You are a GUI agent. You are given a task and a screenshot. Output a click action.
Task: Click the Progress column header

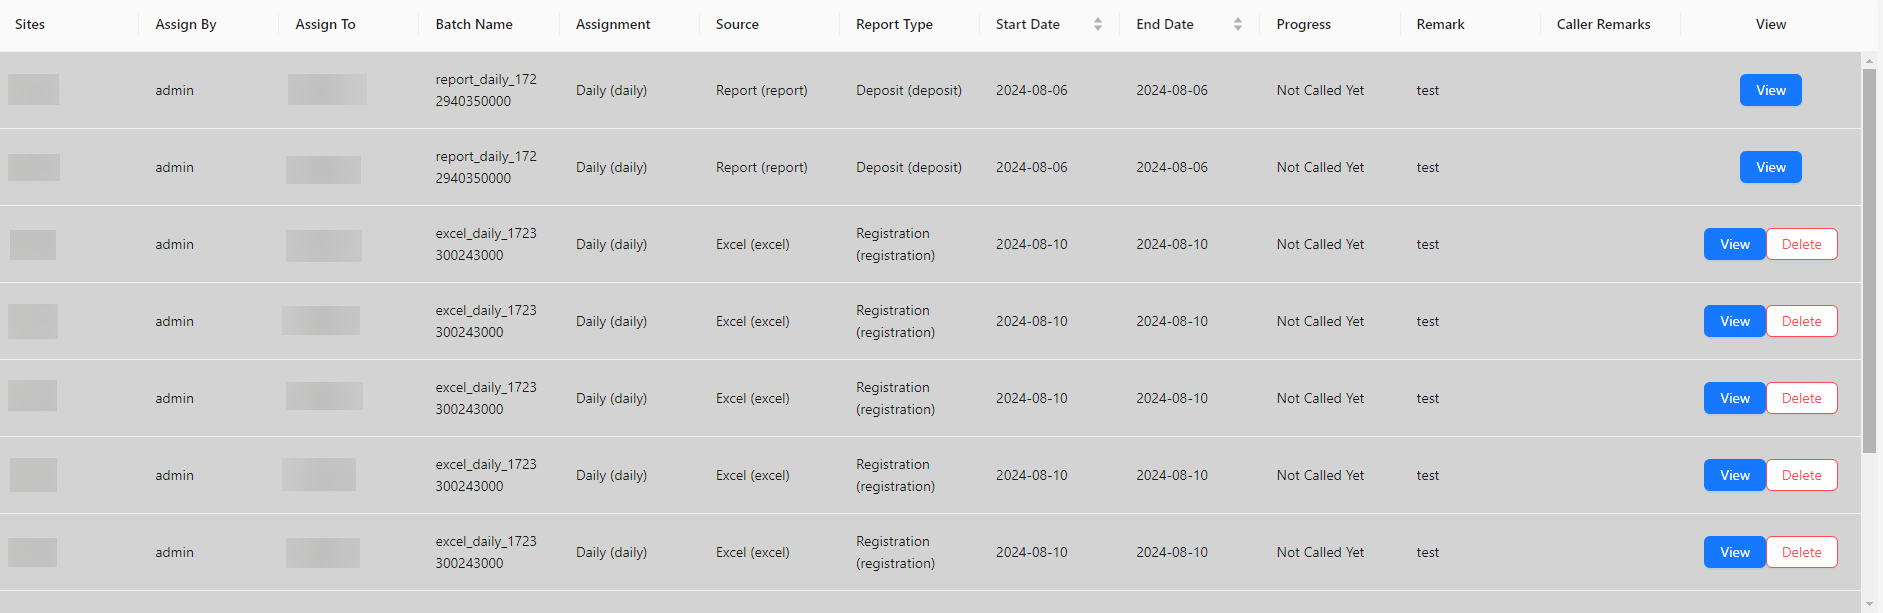(x=1302, y=24)
